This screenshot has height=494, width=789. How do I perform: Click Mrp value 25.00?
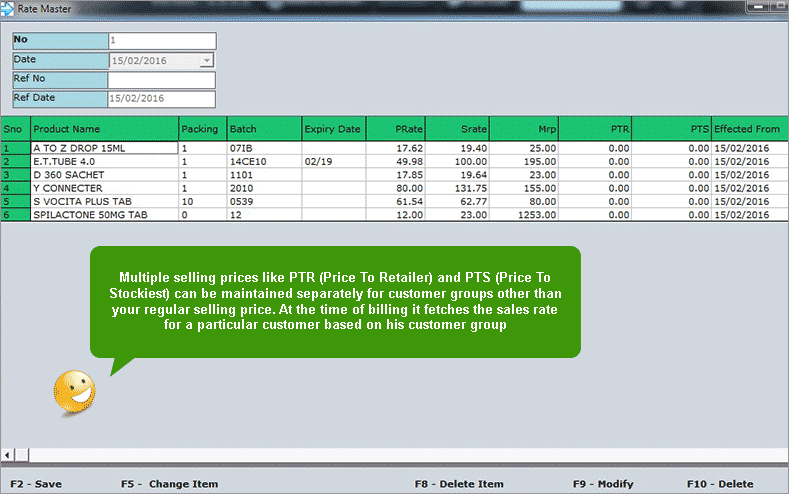click(524, 148)
